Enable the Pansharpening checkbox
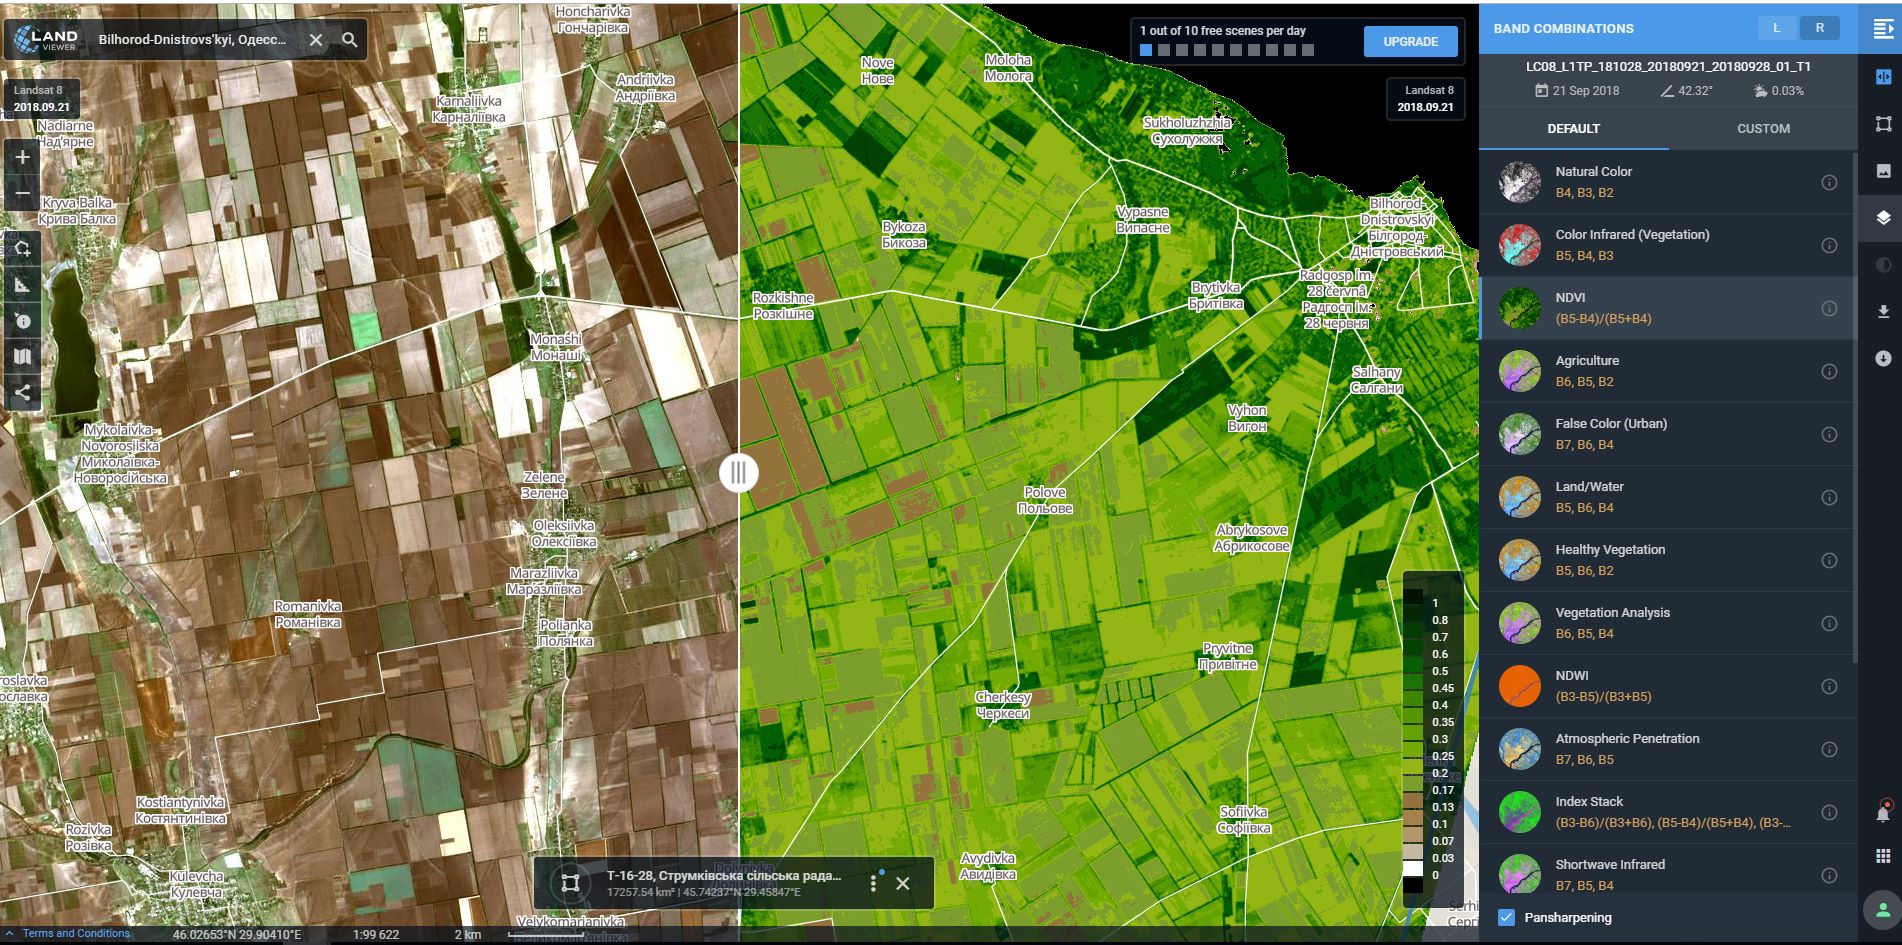 1505,917
